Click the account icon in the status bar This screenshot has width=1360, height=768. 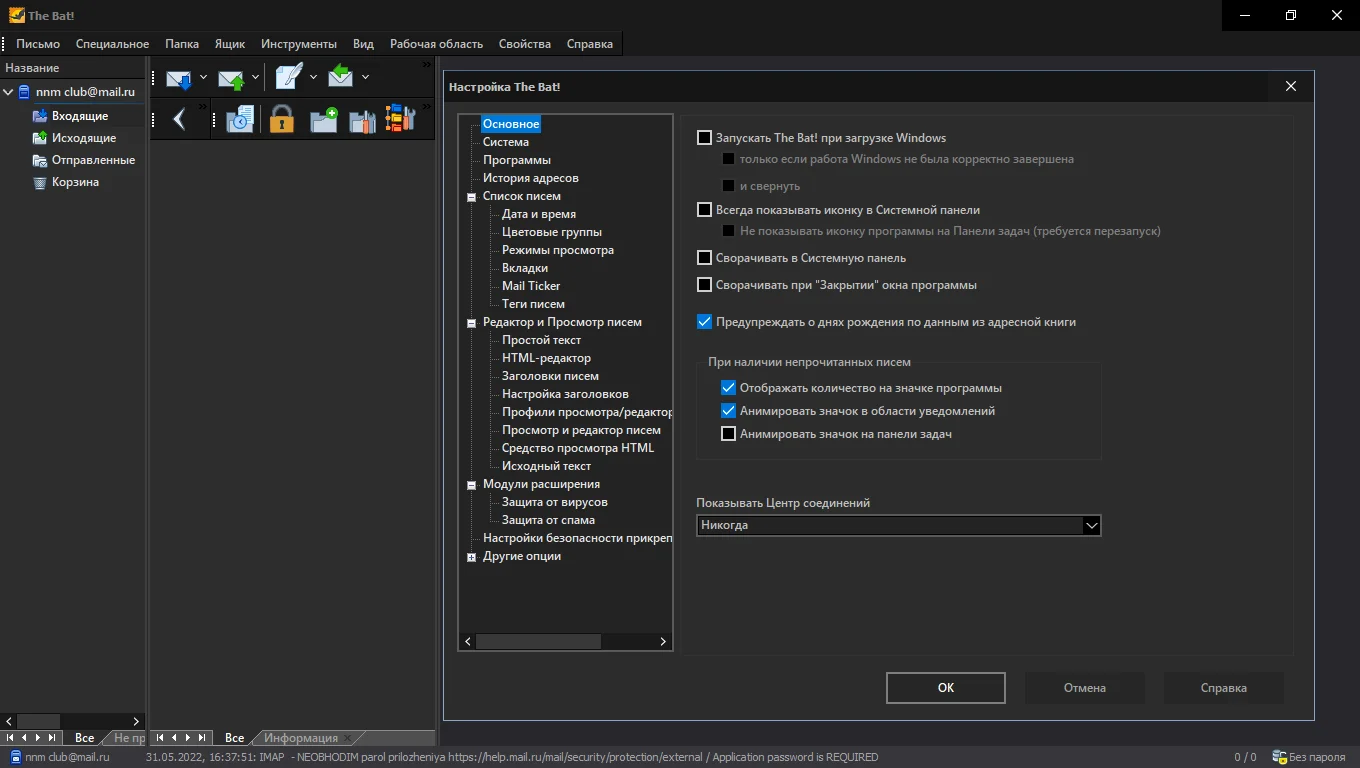[x=15, y=757]
